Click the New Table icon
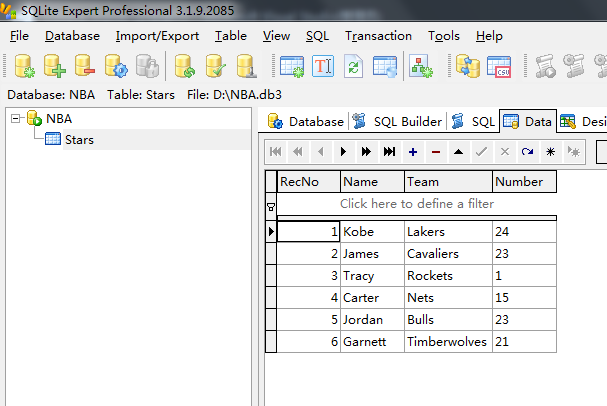Viewport: 607px width, 406px height. 292,67
